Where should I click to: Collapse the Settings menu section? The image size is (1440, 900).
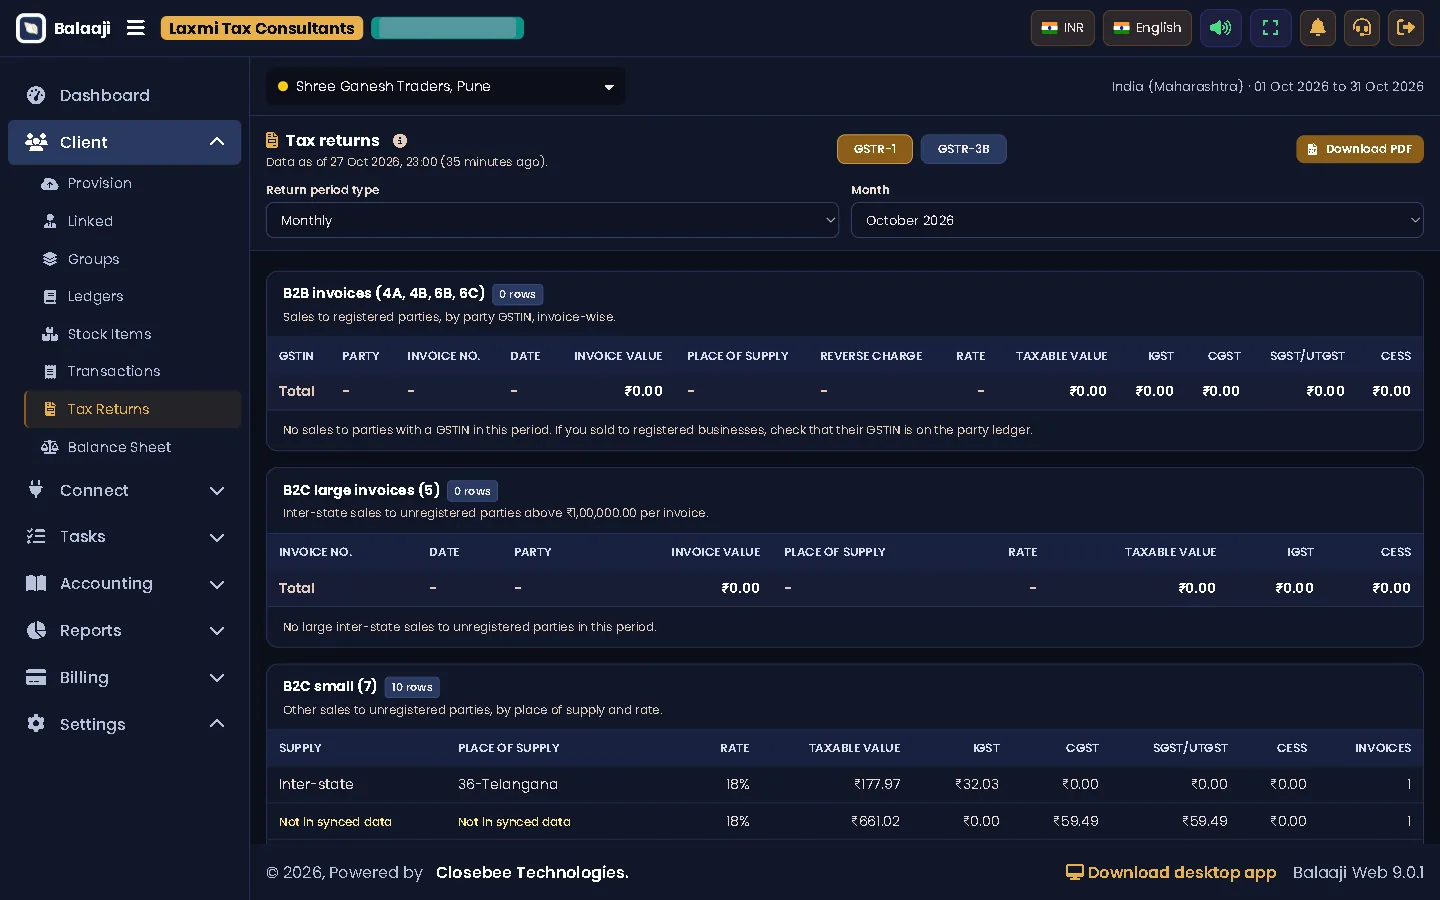click(x=124, y=724)
